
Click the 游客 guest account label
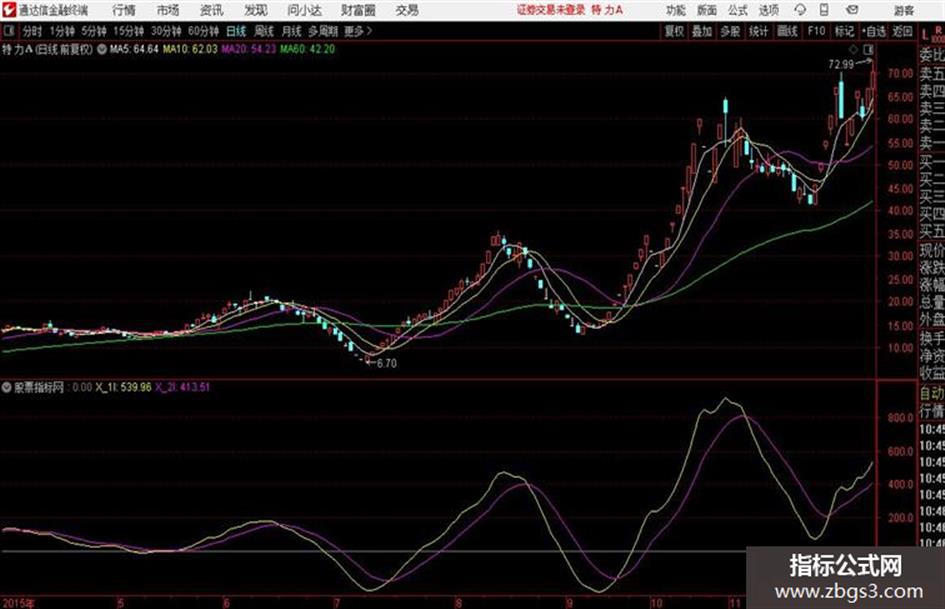point(903,10)
